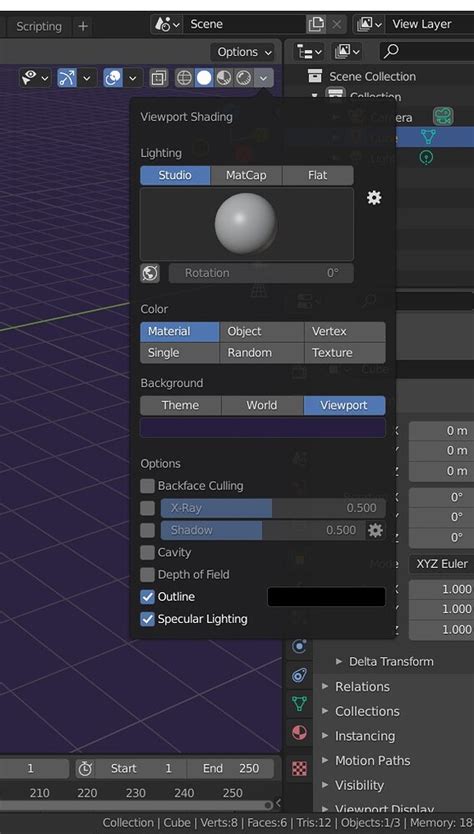474x834 pixels.
Task: Open the studio light sphere preview
Action: coord(247,224)
